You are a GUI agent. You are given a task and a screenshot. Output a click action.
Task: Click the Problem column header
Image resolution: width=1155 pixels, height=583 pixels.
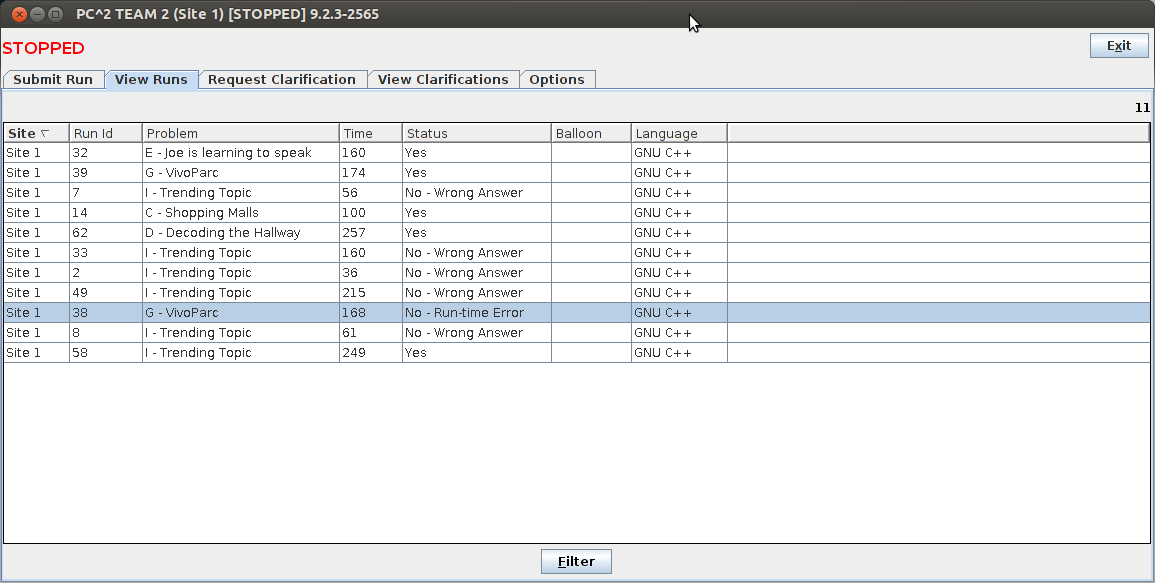[x=240, y=133]
